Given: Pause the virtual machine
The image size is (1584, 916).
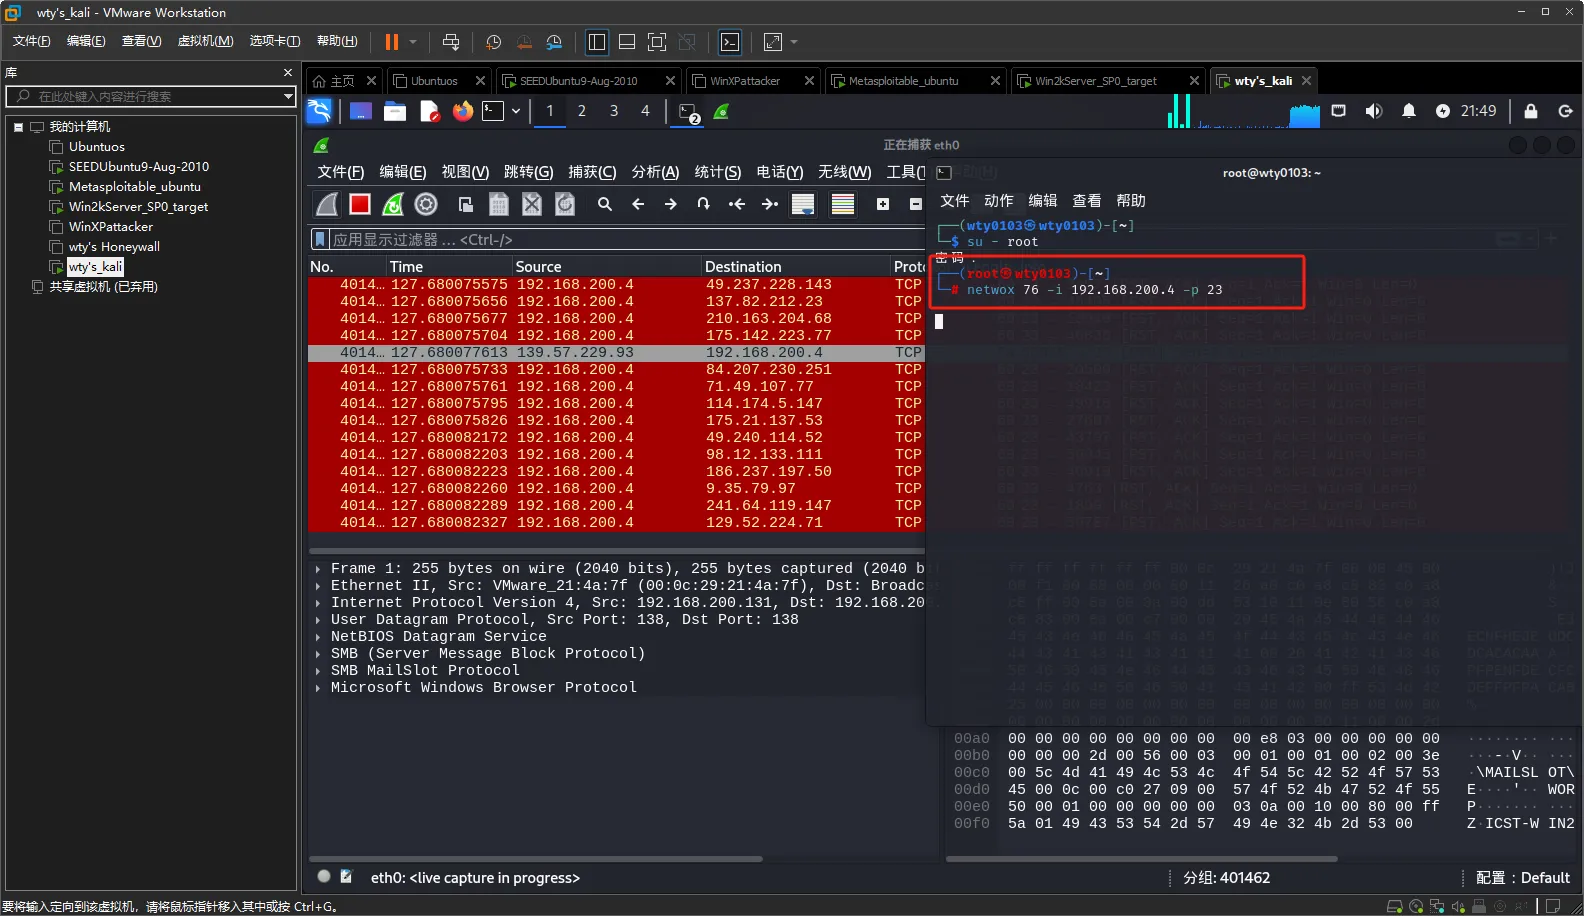Looking at the screenshot, I should [391, 42].
